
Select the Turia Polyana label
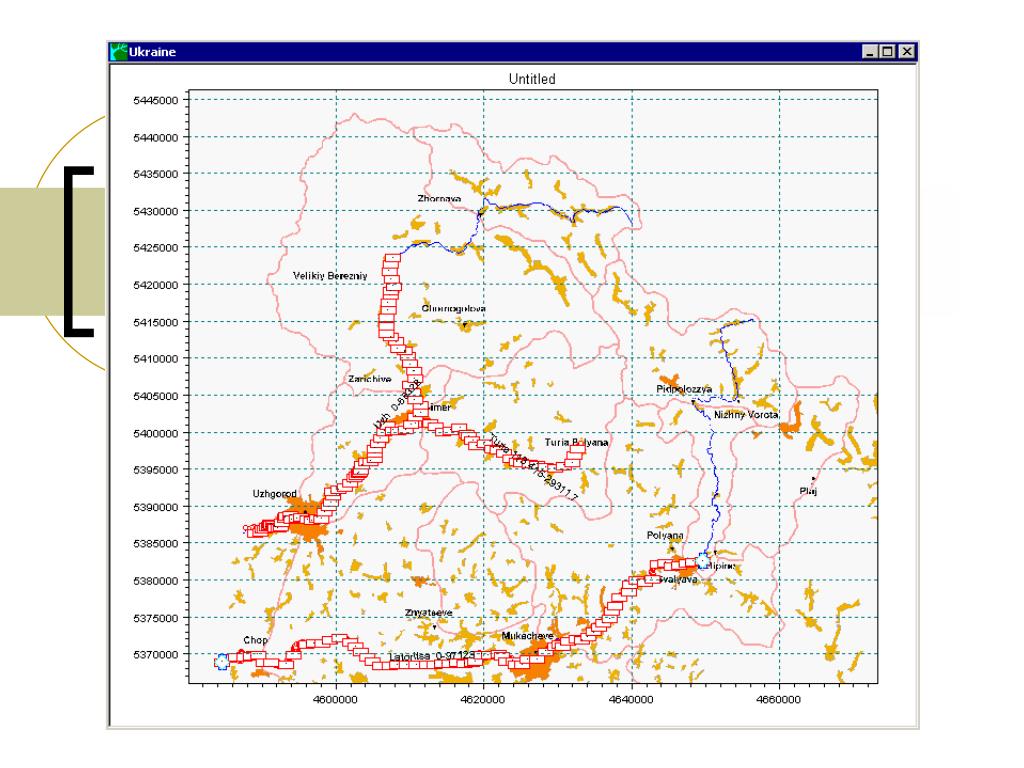click(576, 442)
